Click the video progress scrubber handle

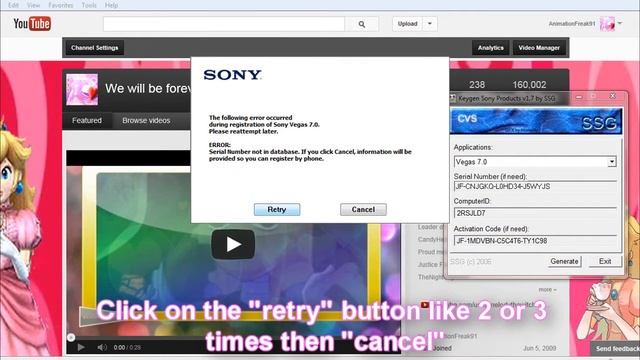pos(71,337)
